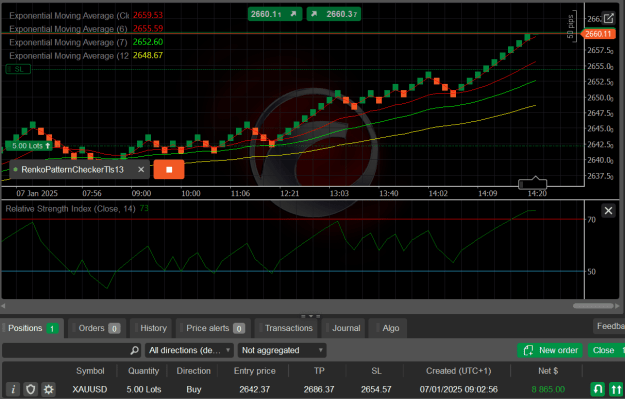Open the RenkoPatternCheckerTls13 cBot label
Viewport: 625px width, 399px height.
pos(73,169)
